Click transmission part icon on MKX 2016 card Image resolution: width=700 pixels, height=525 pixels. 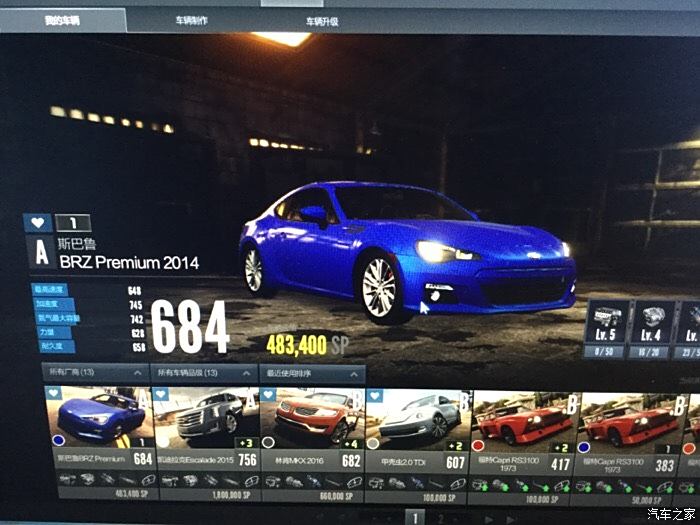point(314,482)
